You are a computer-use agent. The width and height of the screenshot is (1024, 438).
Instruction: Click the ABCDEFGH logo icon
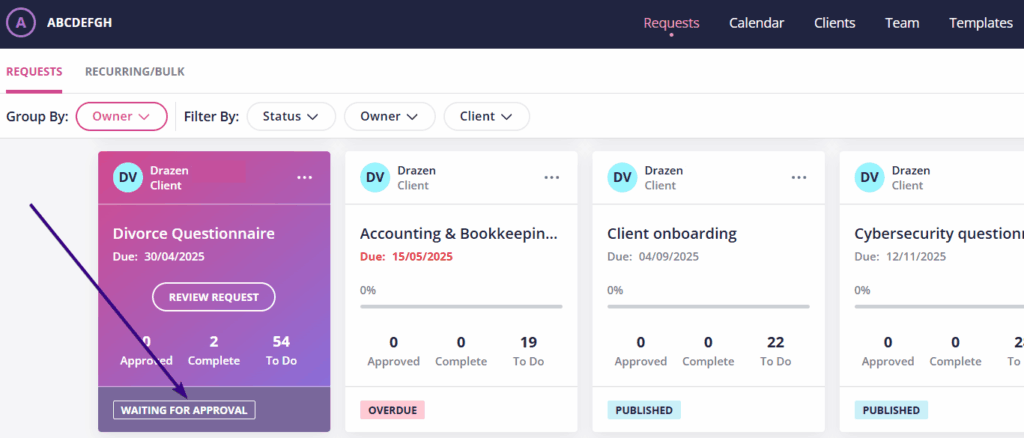[21, 23]
